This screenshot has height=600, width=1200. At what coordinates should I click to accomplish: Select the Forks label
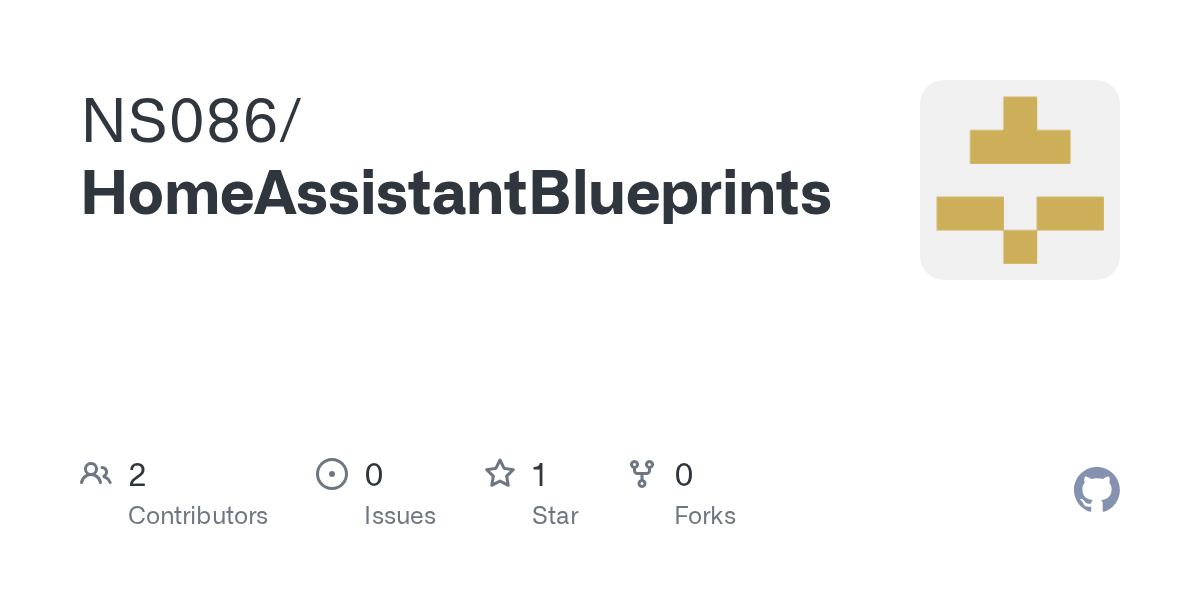point(705,516)
